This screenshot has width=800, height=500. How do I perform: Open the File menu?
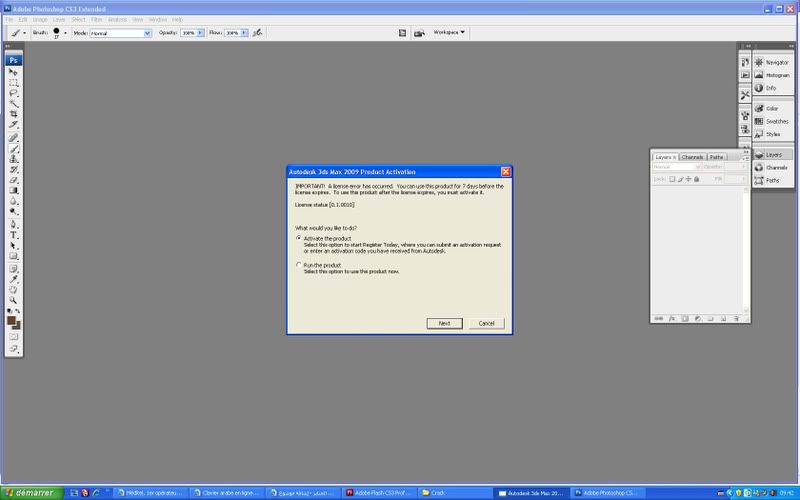click(9, 20)
